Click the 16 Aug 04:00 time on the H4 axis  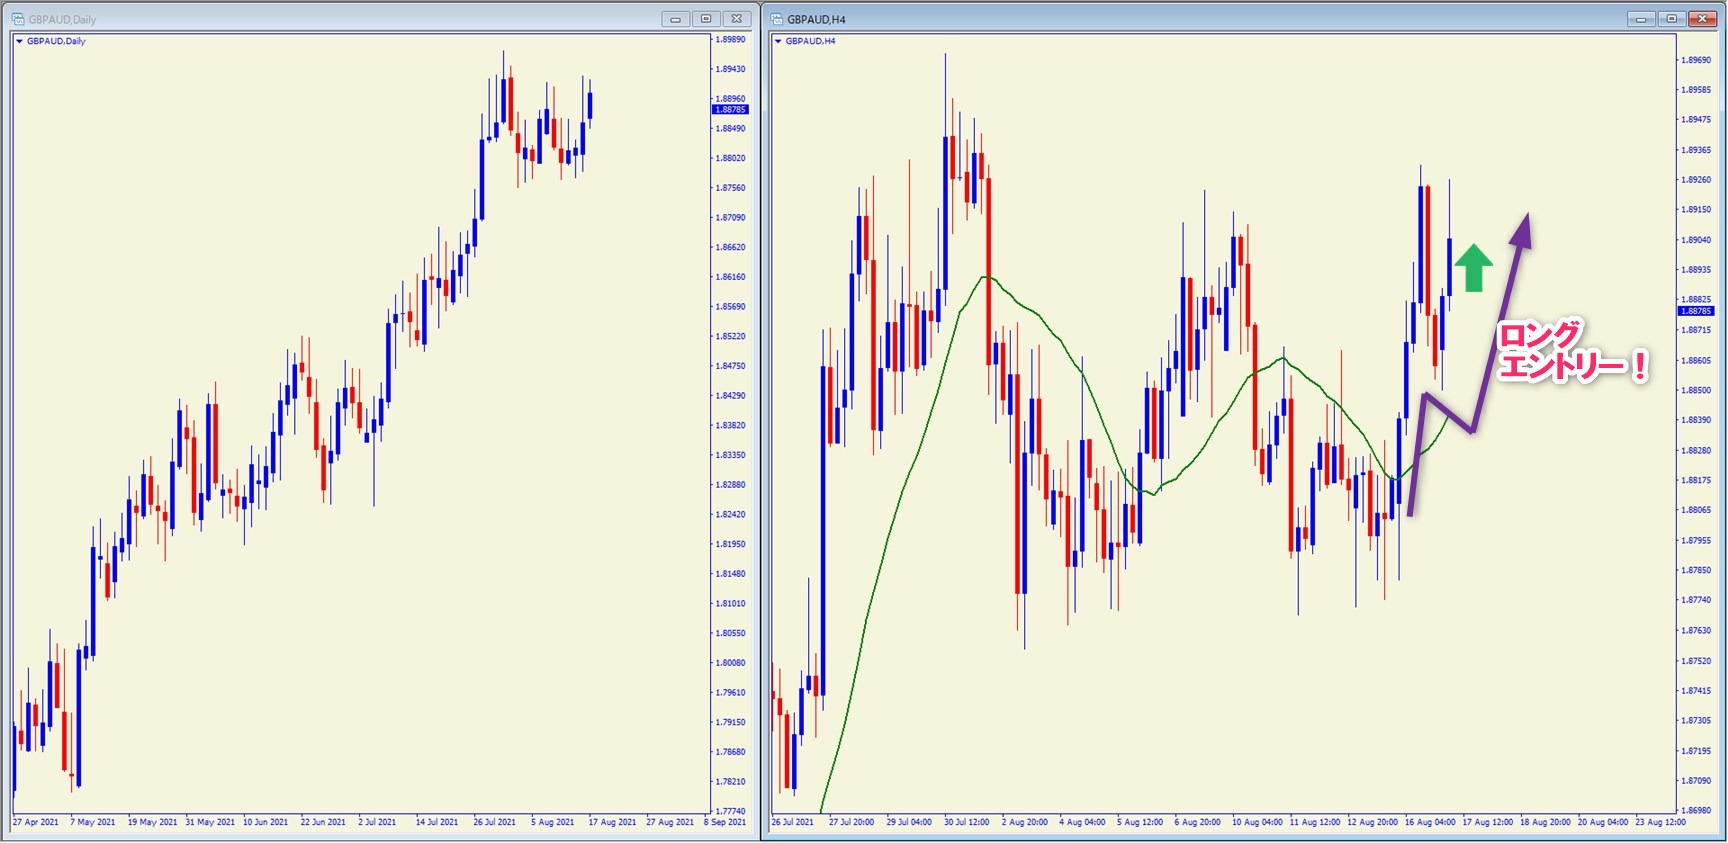click(x=1430, y=822)
